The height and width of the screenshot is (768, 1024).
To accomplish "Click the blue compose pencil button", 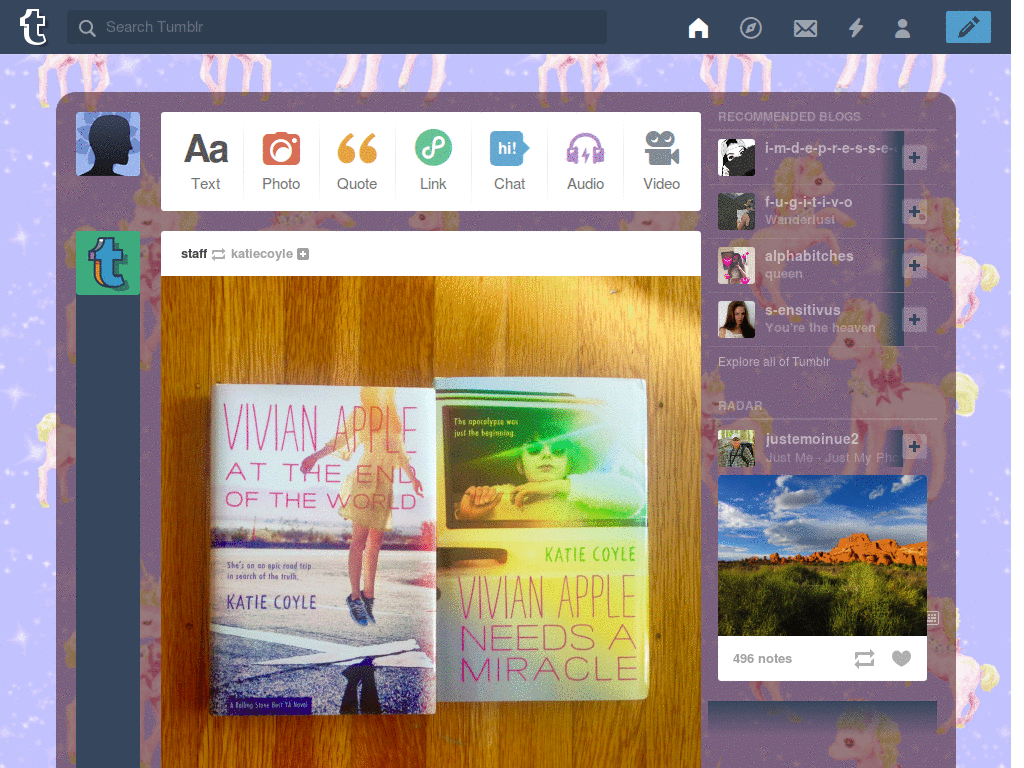I will click(968, 27).
